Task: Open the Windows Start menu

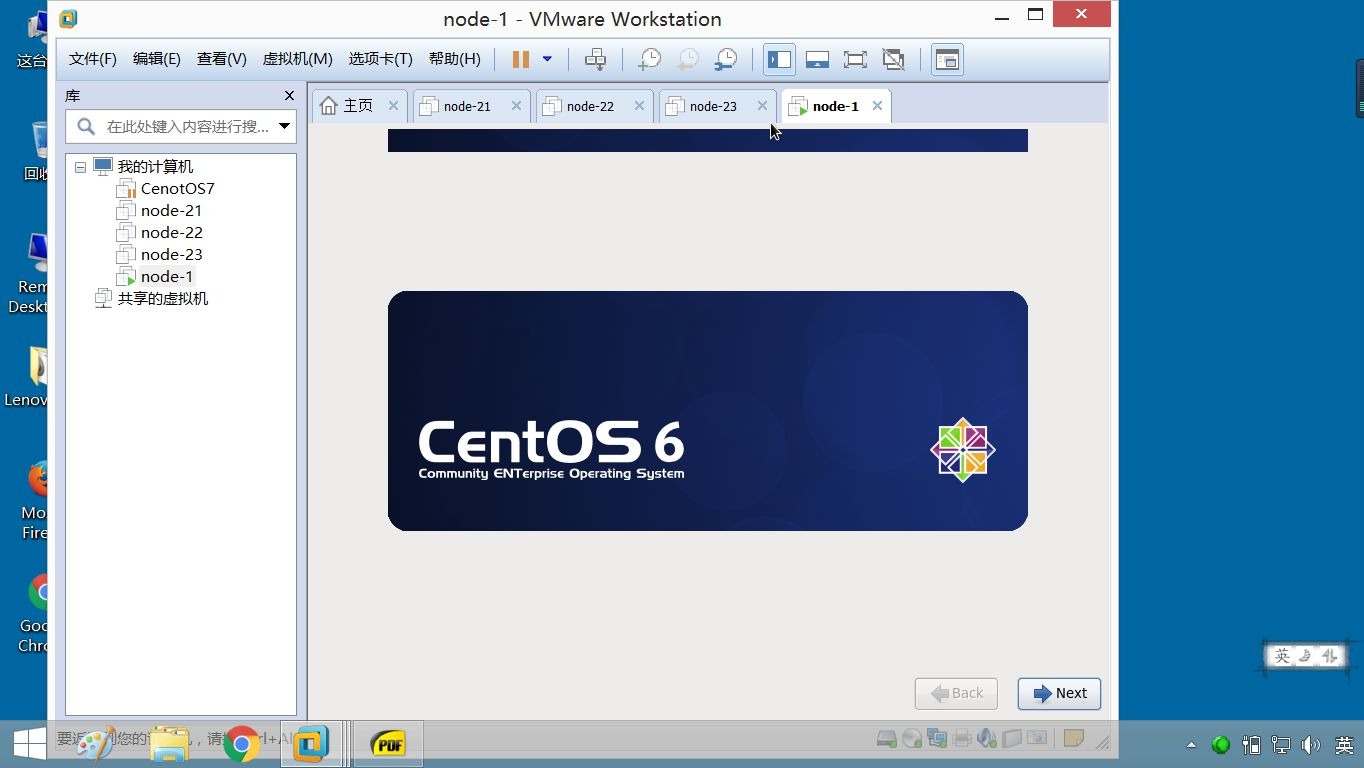Action: click(28, 743)
